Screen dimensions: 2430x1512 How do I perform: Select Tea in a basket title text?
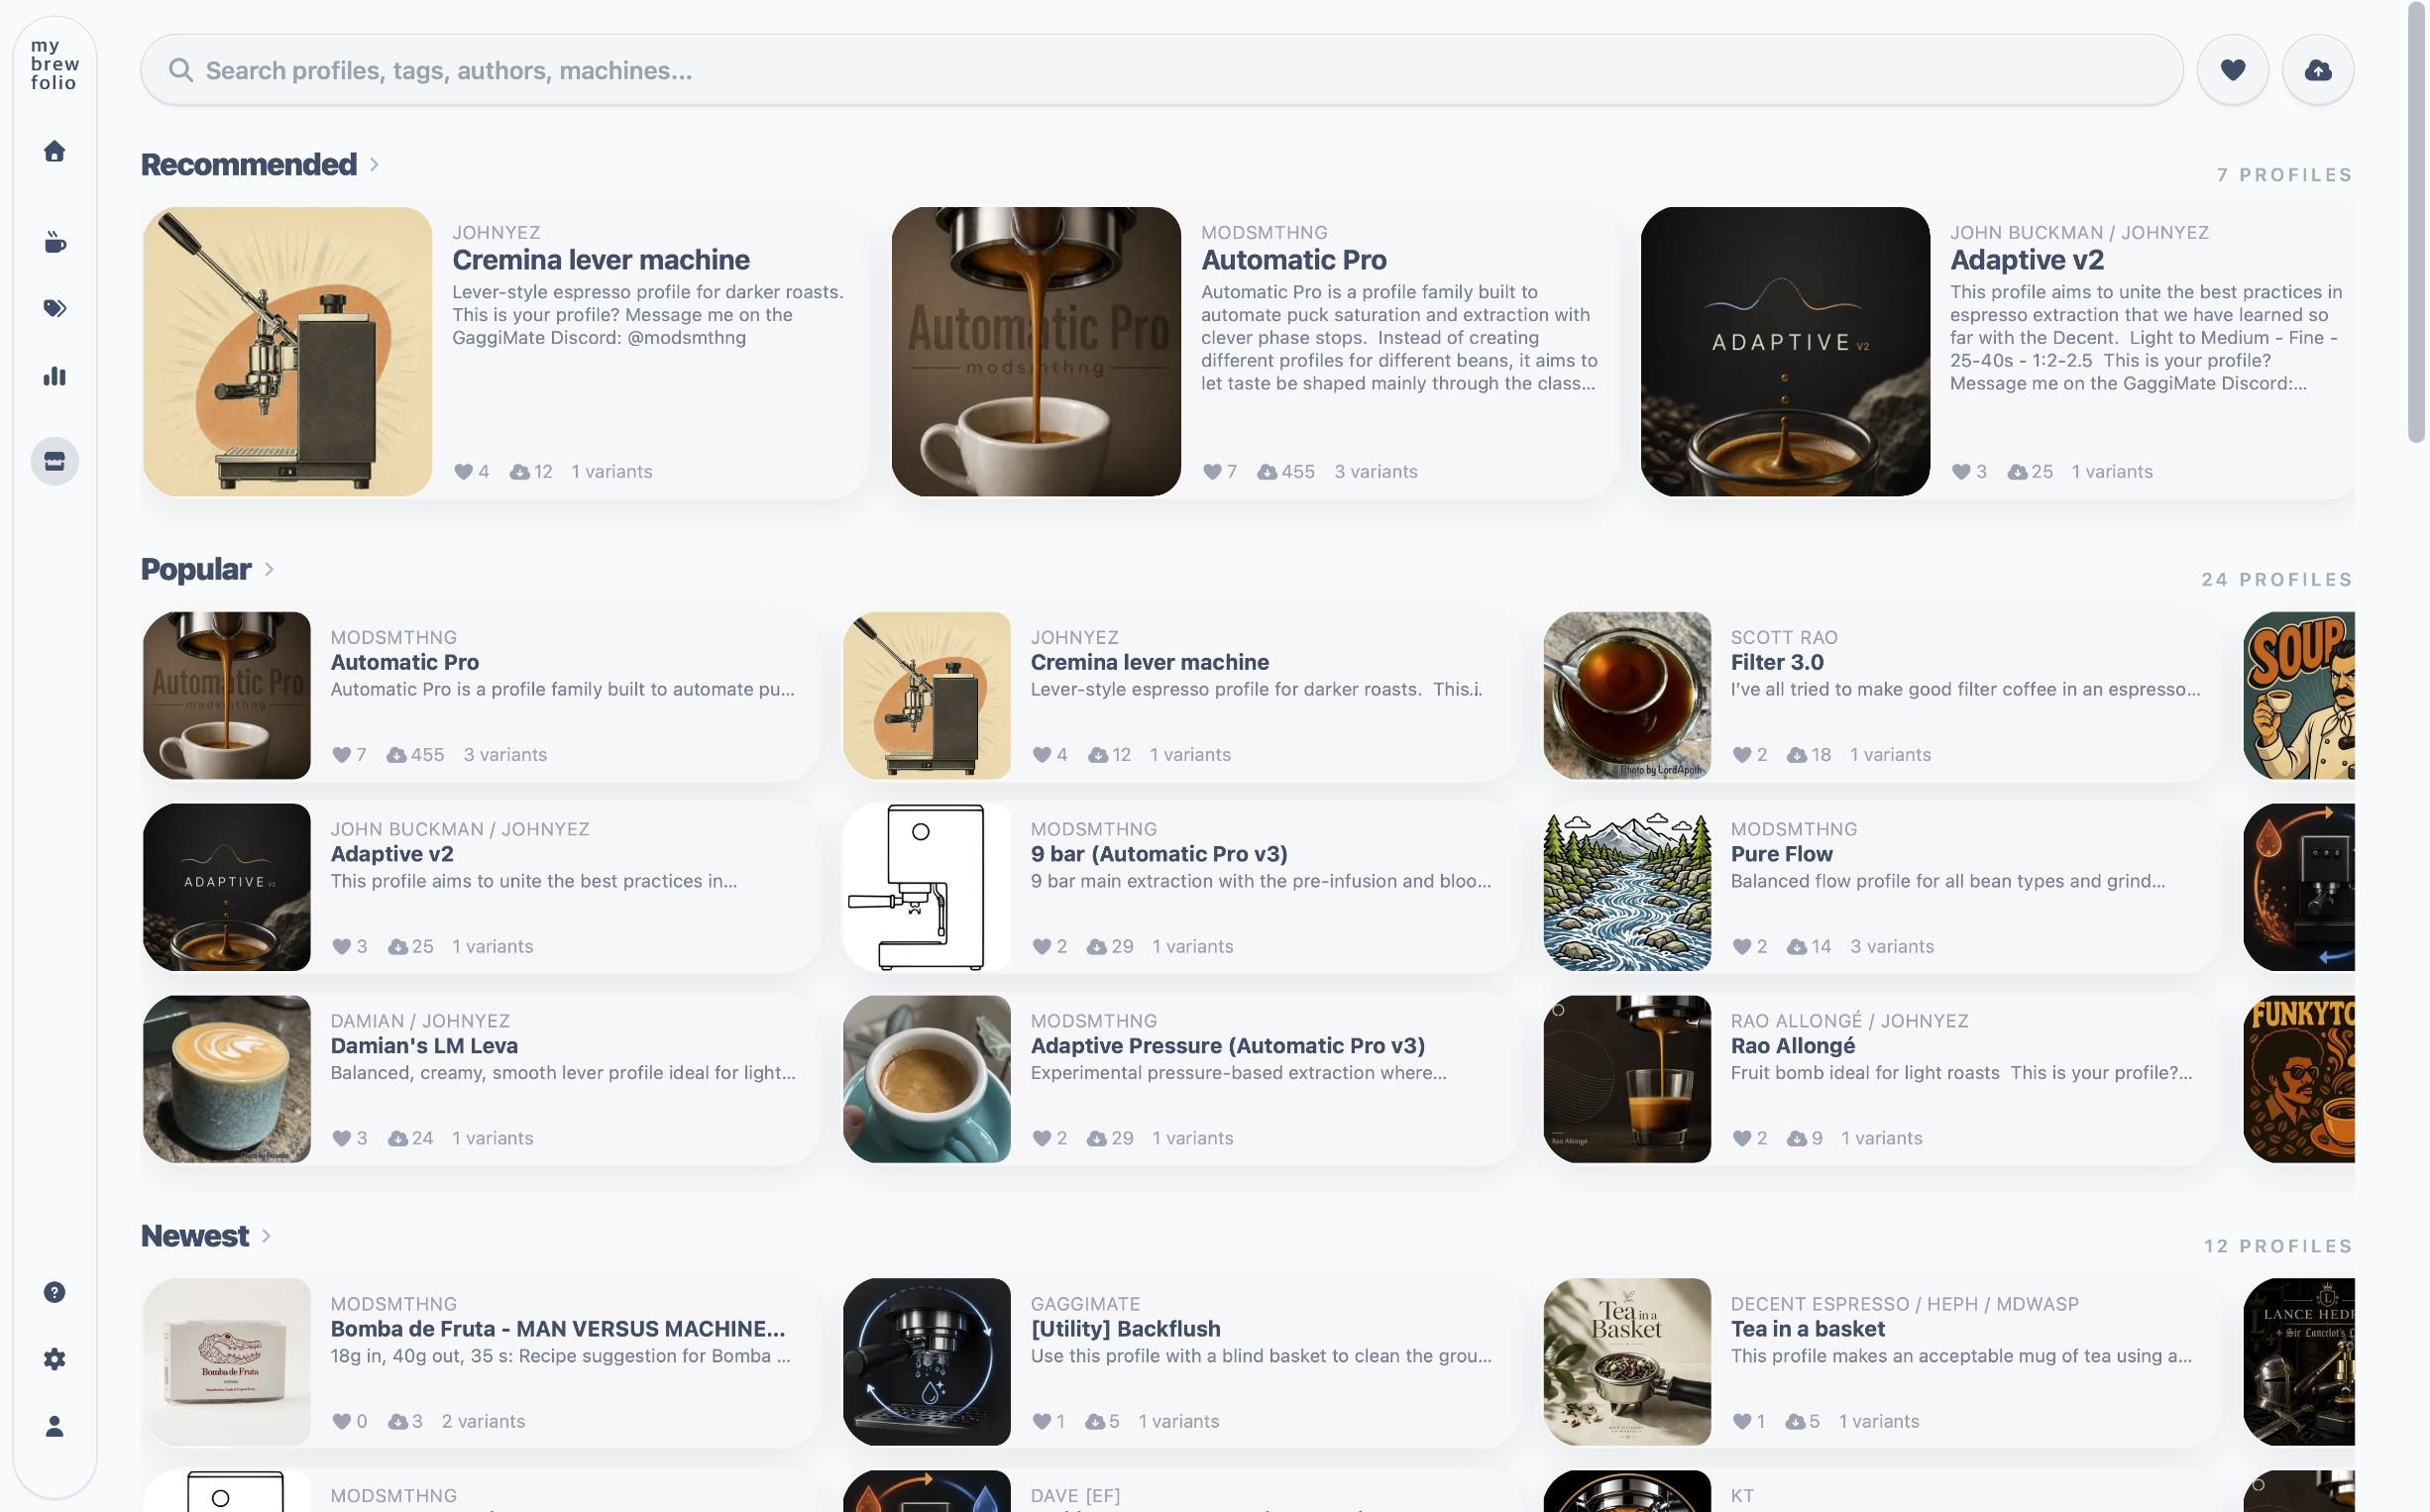1807,1329
